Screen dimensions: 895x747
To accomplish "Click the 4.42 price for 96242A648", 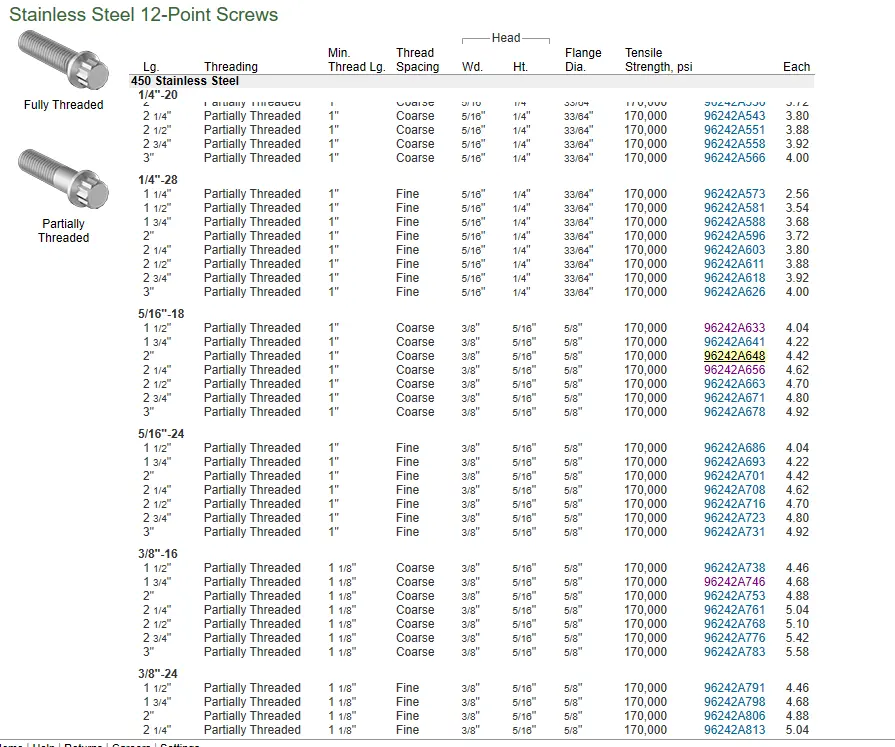I will 797,356.
